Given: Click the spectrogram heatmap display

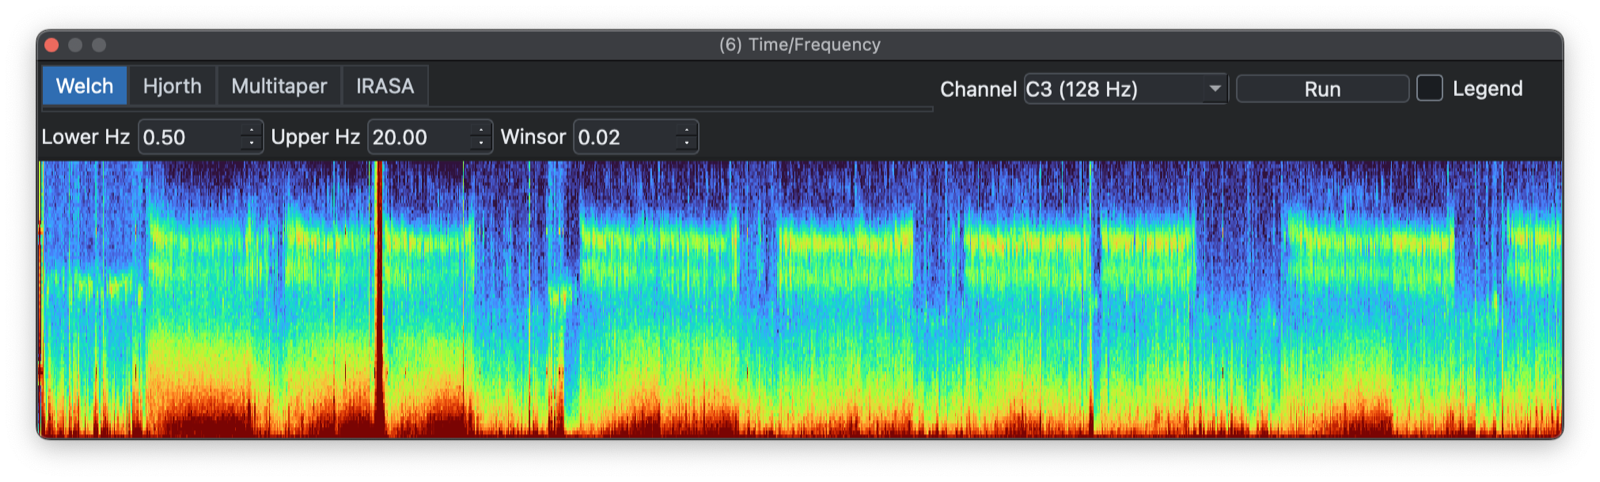Looking at the screenshot, I should pyautogui.click(x=800, y=299).
